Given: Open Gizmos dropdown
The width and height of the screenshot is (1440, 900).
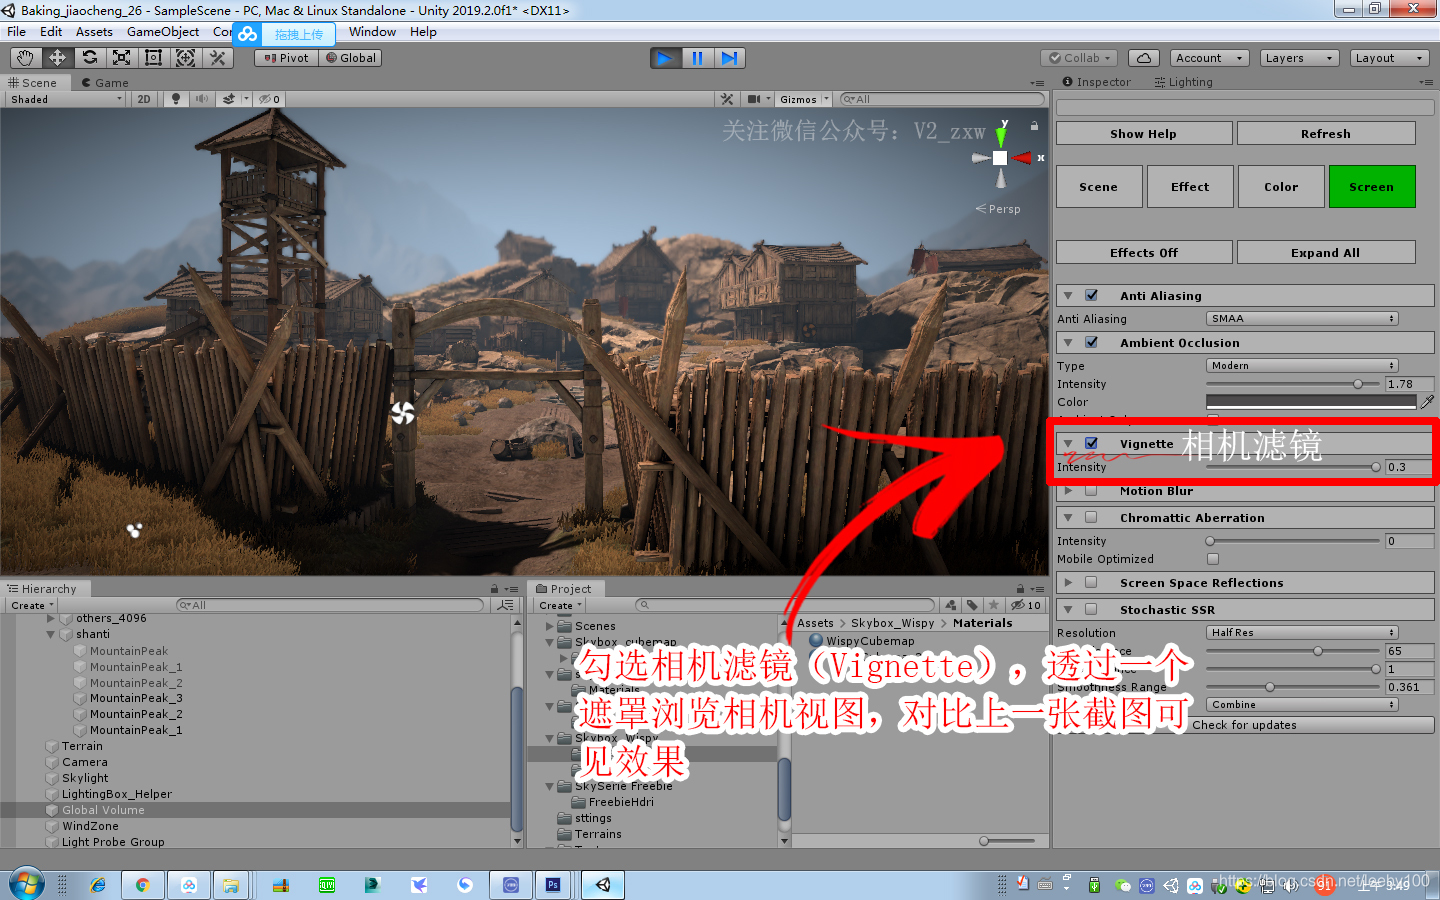Looking at the screenshot, I should click(804, 99).
